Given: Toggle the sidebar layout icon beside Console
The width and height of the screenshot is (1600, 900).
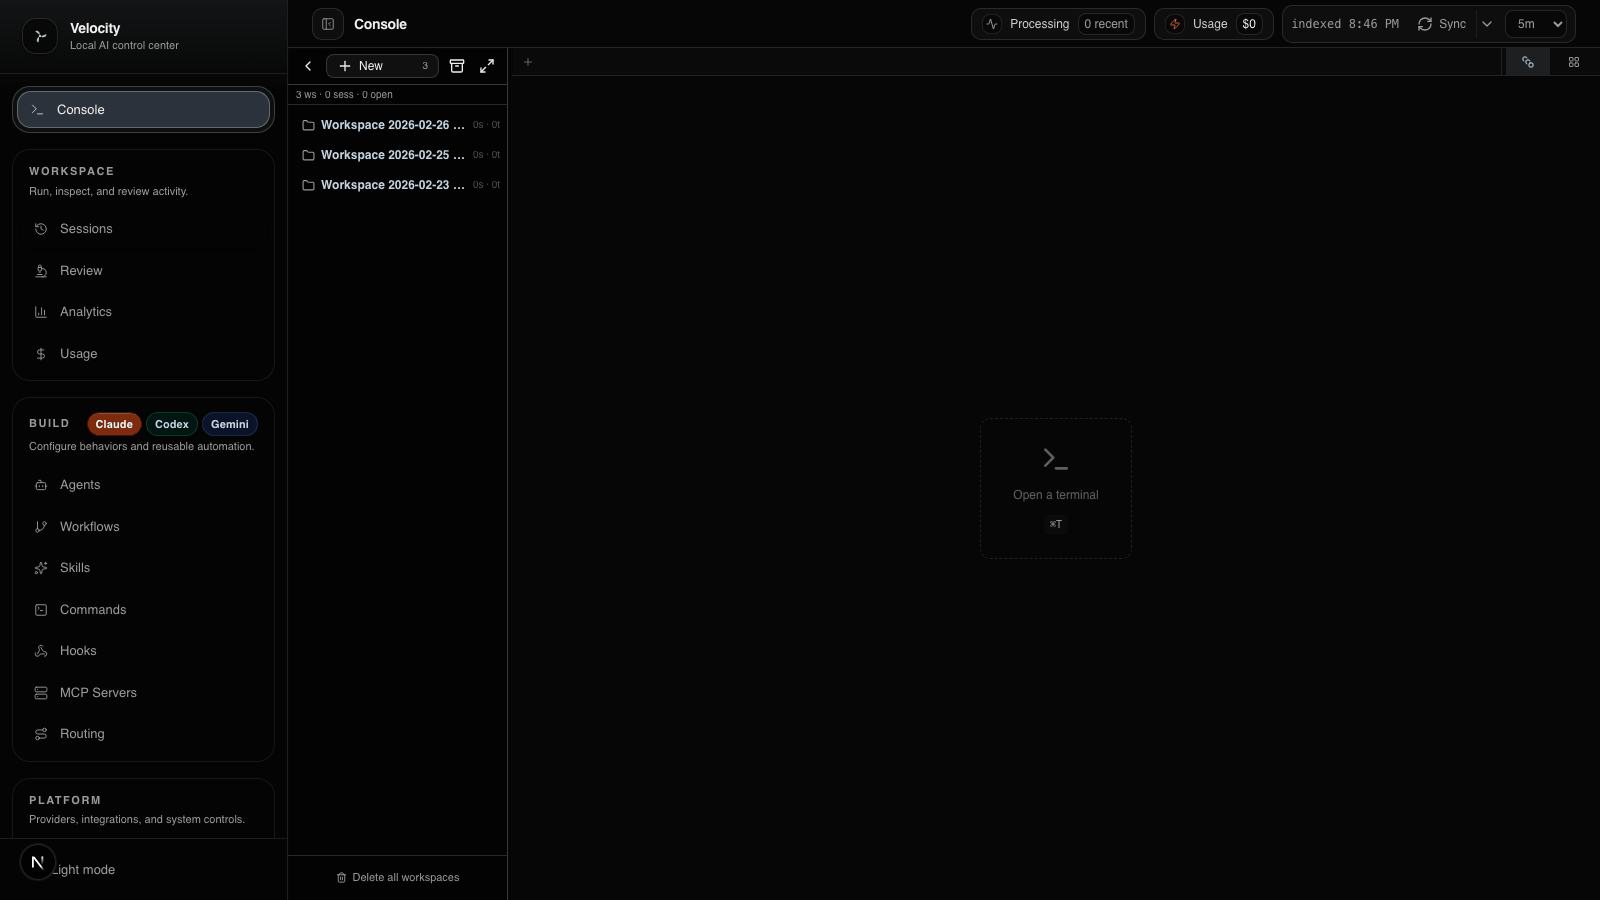Looking at the screenshot, I should click(328, 23).
